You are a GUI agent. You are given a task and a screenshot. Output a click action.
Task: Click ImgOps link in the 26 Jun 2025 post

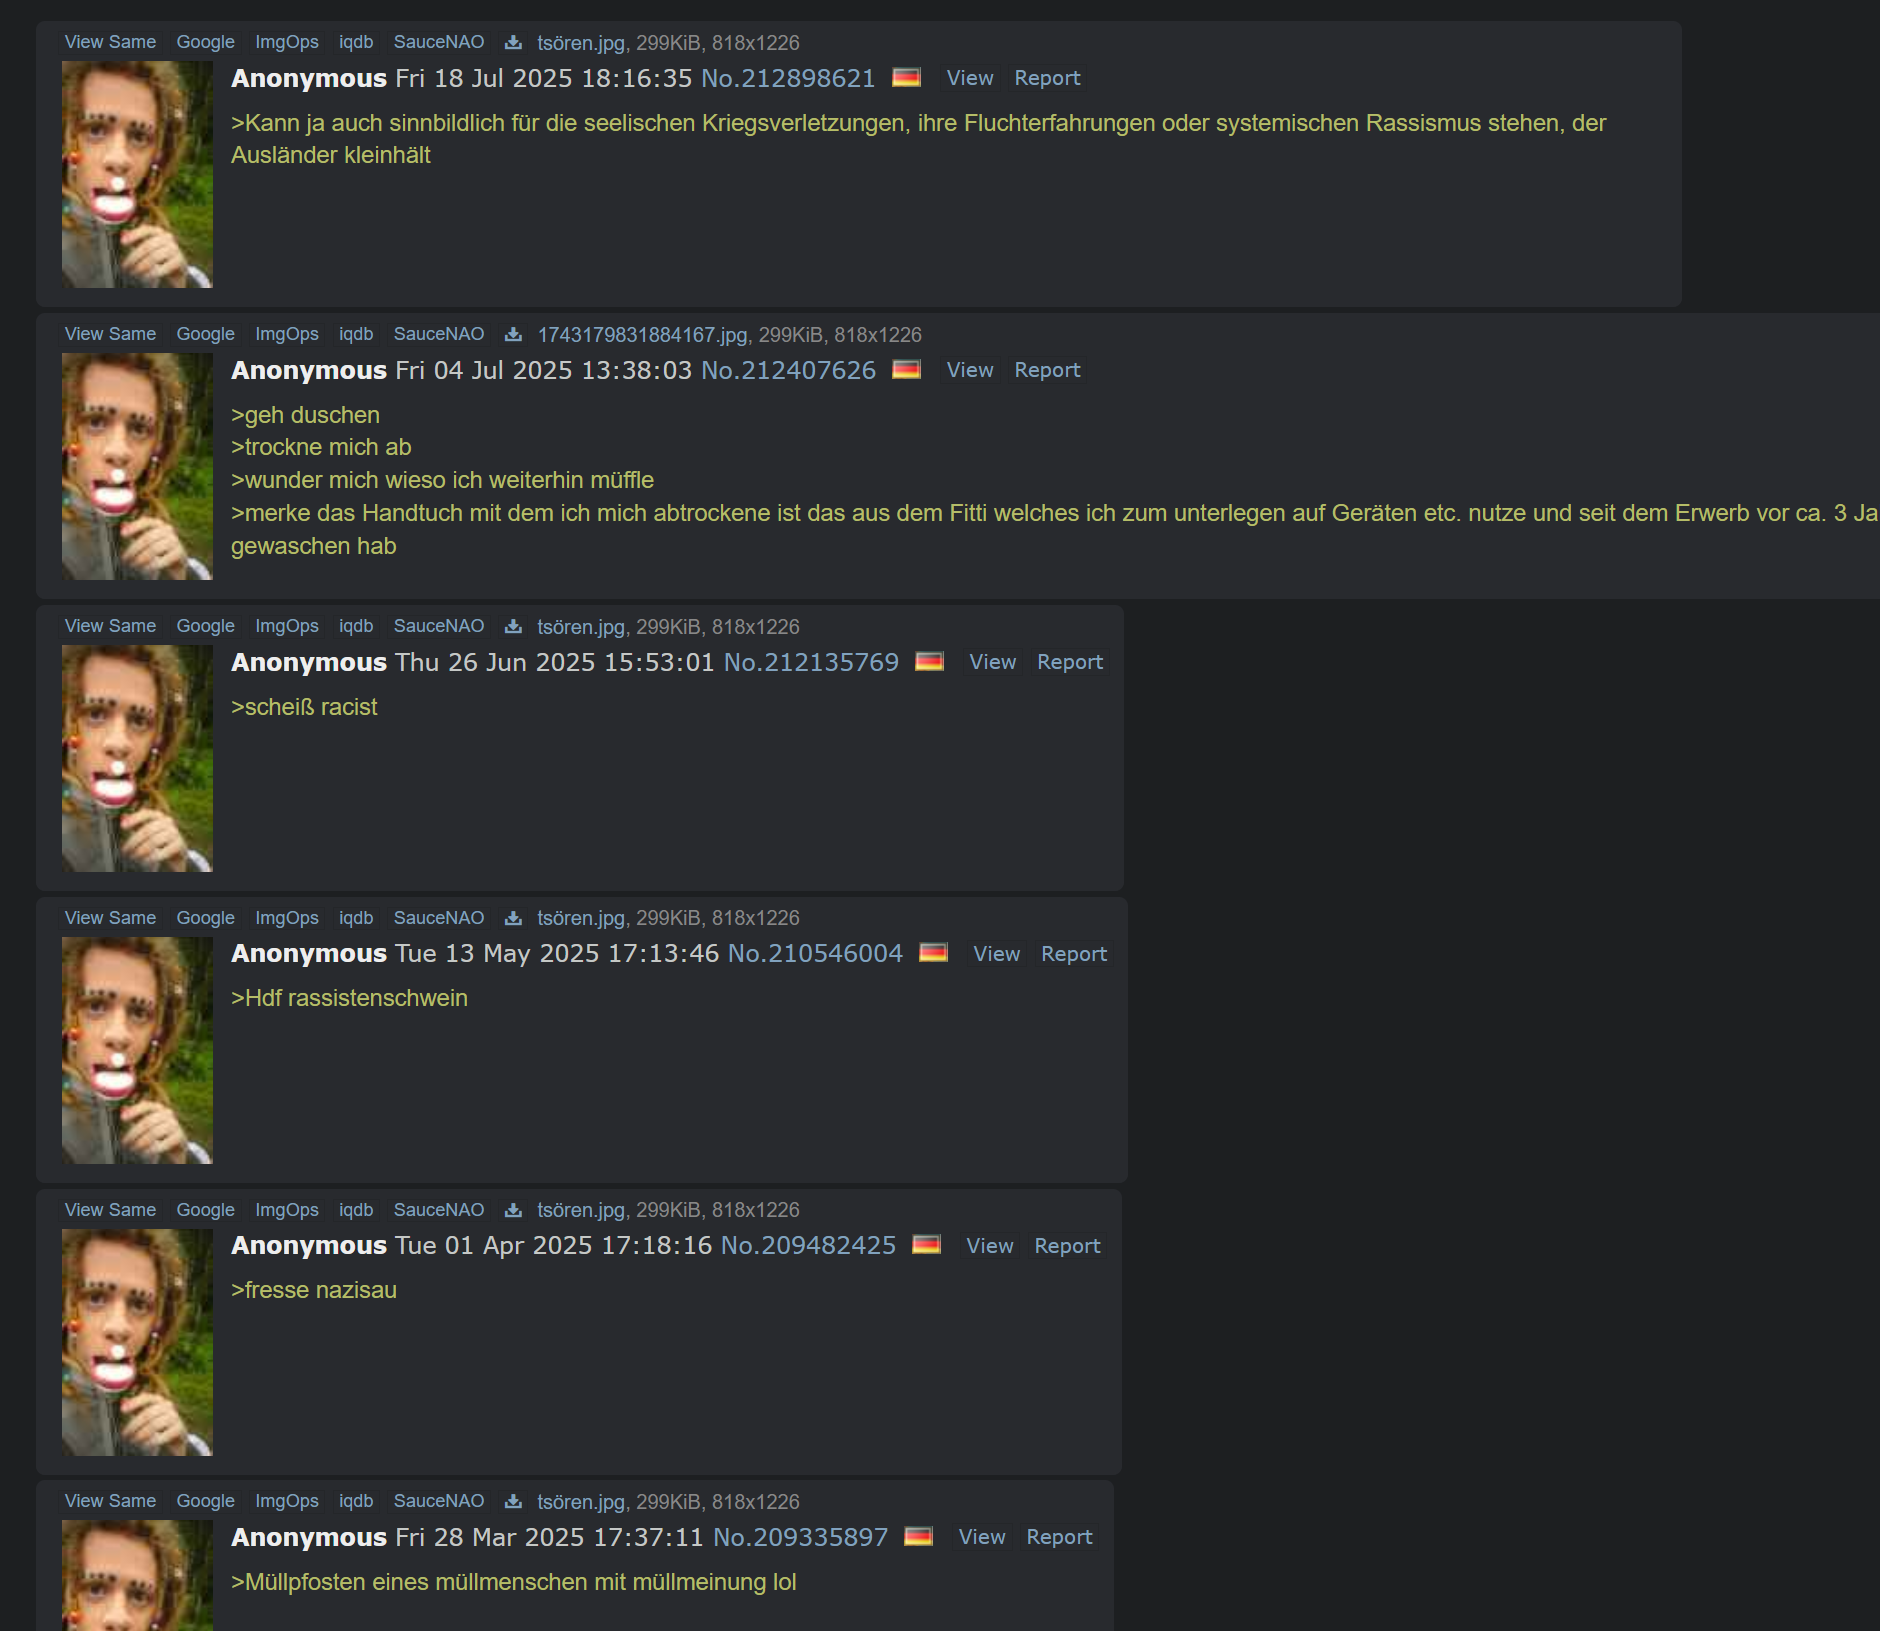coord(287,626)
